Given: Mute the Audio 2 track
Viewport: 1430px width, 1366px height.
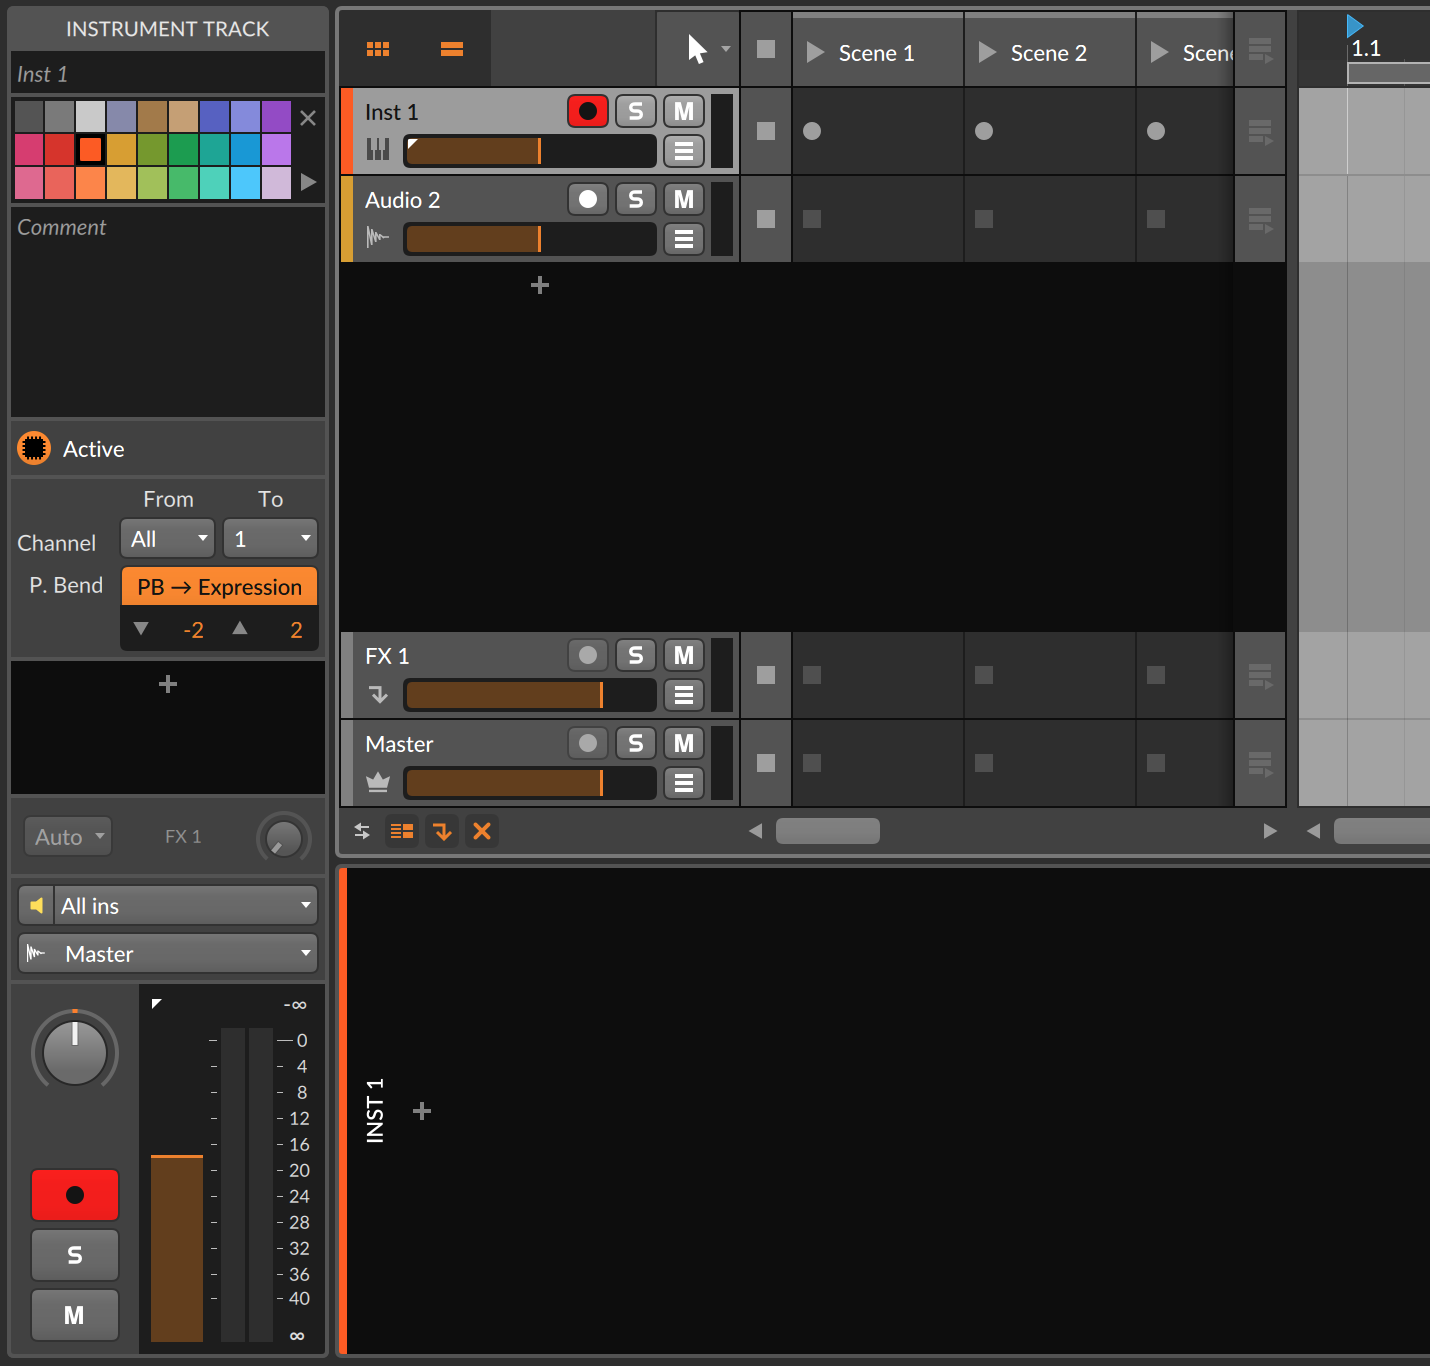Looking at the screenshot, I should pyautogui.click(x=683, y=199).
